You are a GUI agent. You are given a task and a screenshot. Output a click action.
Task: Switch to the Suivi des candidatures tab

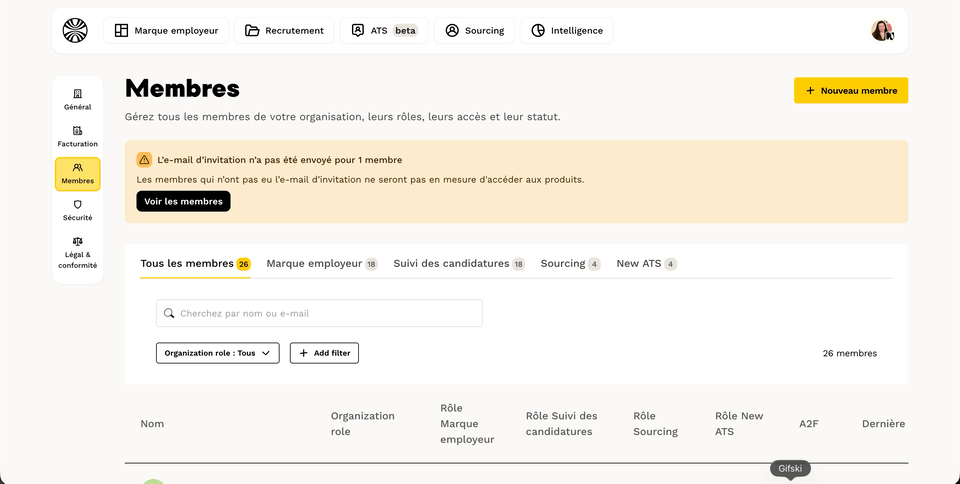(x=459, y=264)
